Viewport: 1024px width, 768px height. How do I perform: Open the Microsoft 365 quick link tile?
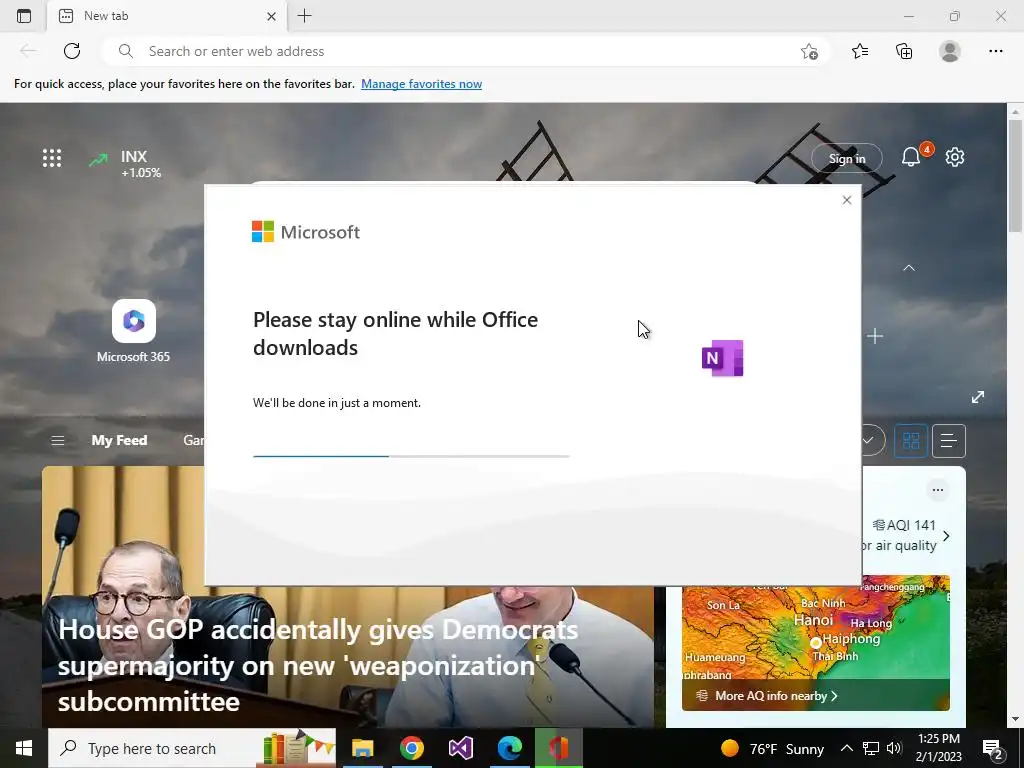[133, 331]
